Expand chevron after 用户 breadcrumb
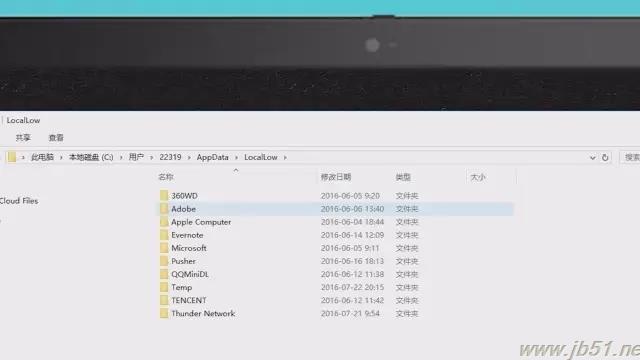This screenshot has width=640, height=360. tap(151, 158)
